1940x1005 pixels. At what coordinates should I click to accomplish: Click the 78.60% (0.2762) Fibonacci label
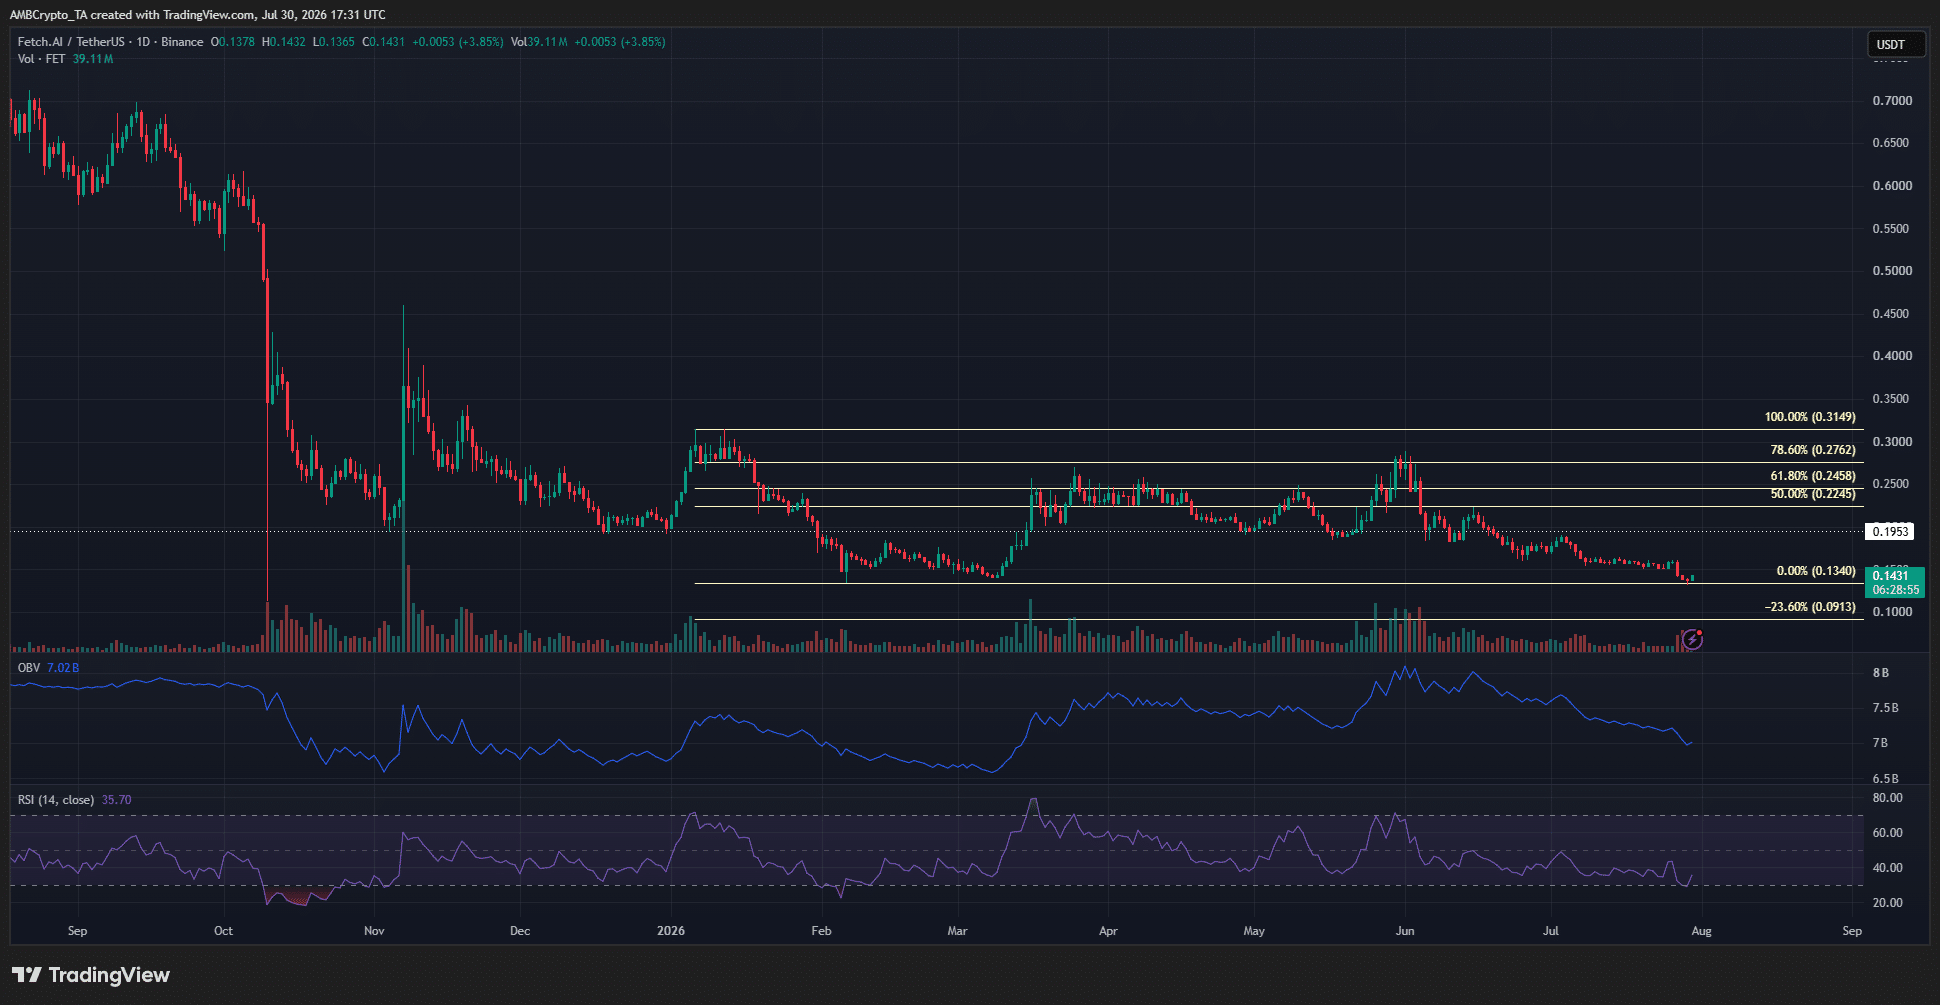[1813, 450]
